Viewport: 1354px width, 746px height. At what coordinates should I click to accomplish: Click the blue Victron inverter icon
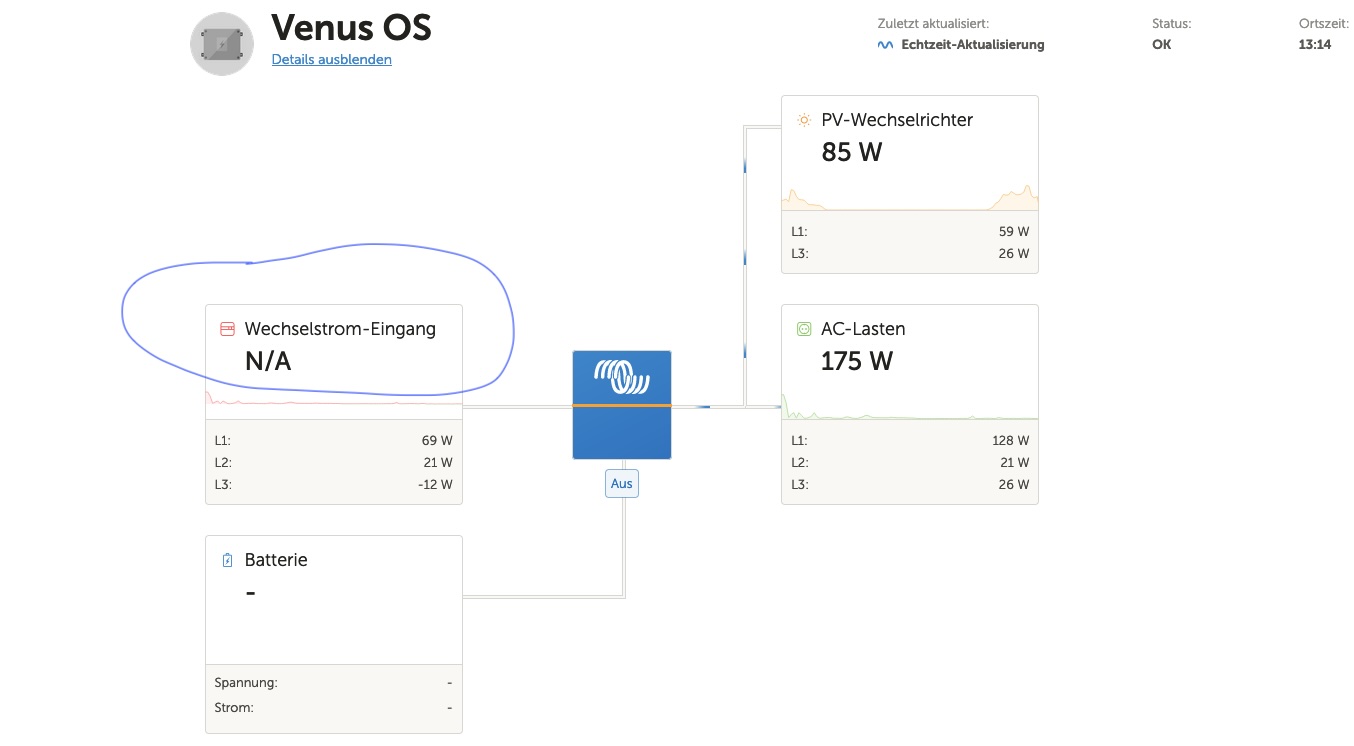622,405
